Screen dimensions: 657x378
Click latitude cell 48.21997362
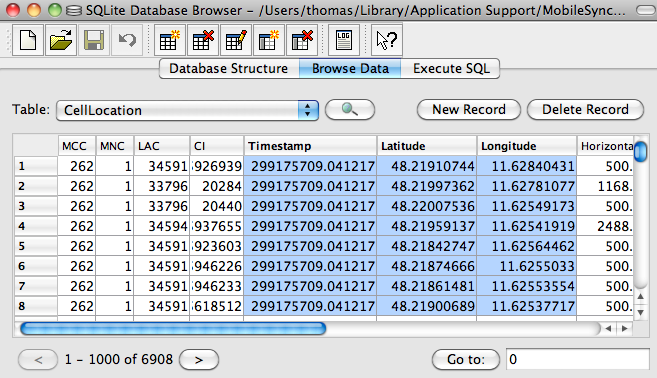427,186
